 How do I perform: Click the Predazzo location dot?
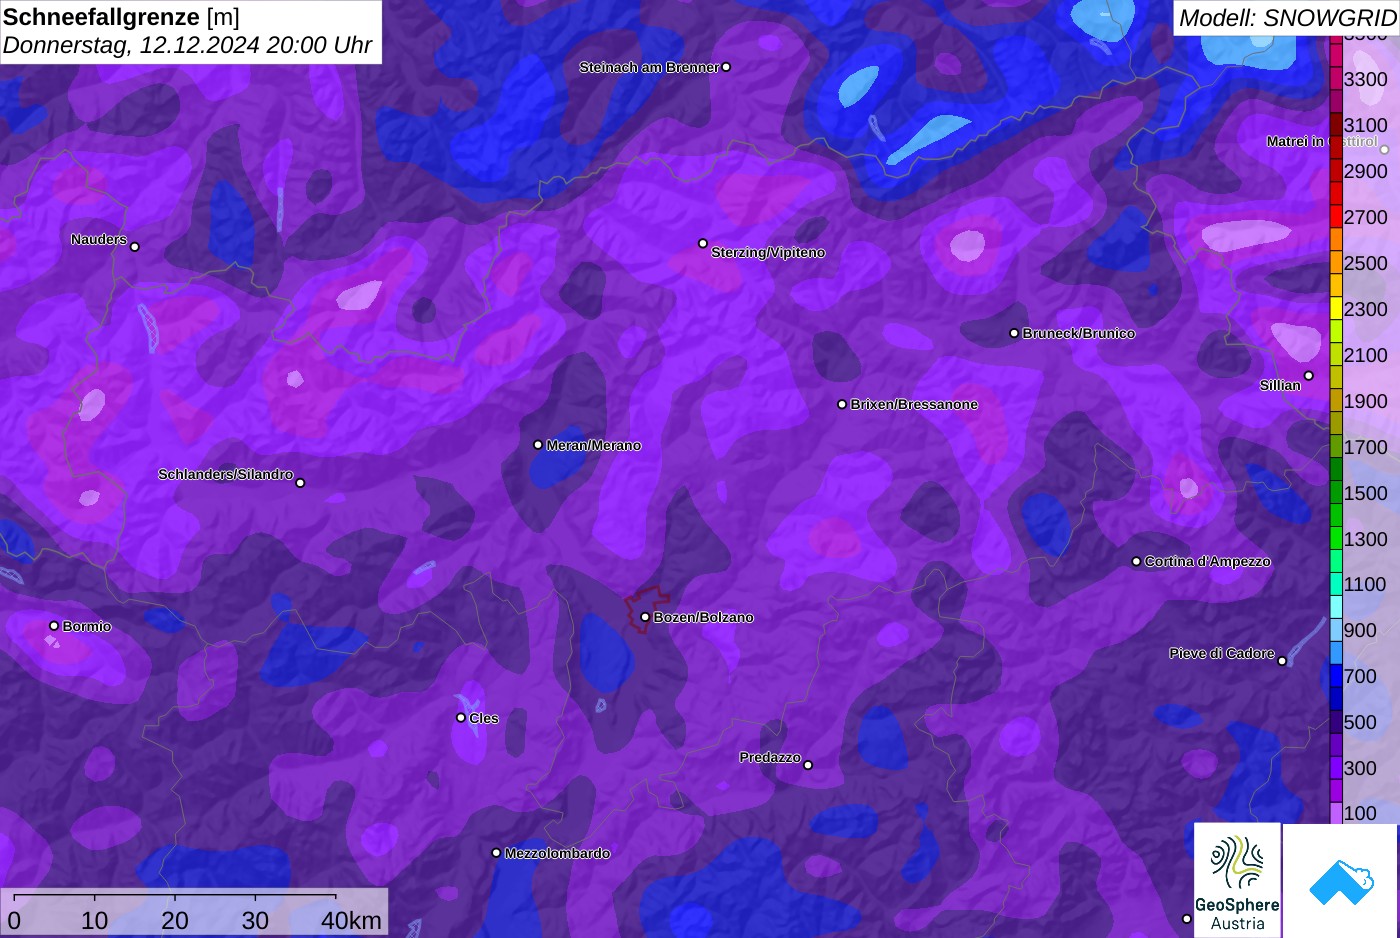coord(808,765)
